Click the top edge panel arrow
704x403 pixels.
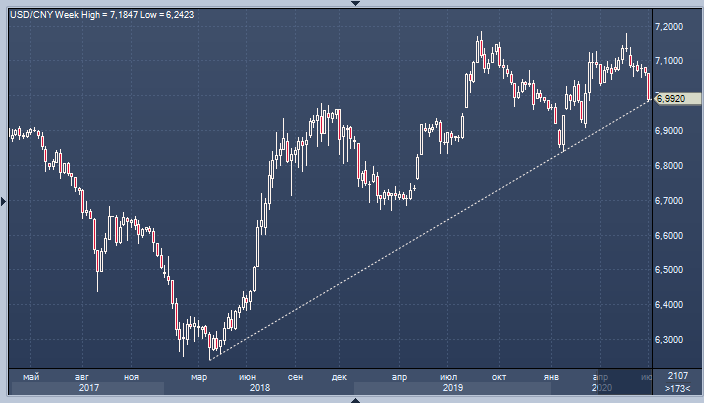pos(352,4)
